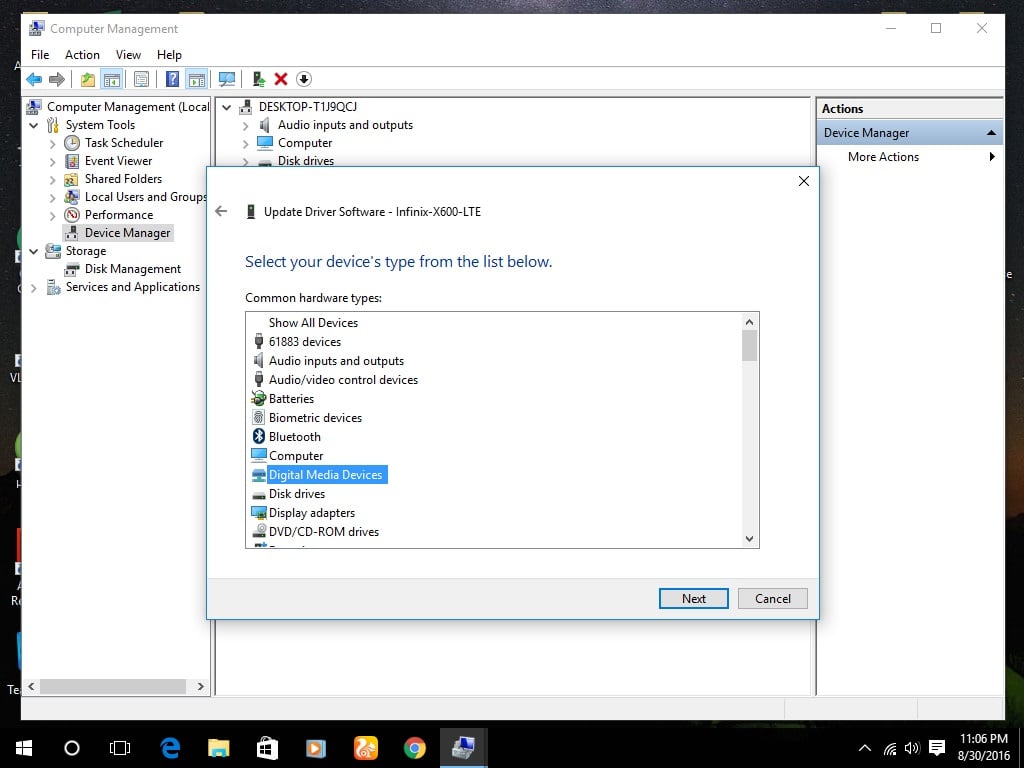The height and width of the screenshot is (768, 1024).
Task: Select the Computer Management (Local) root node
Action: tap(128, 107)
